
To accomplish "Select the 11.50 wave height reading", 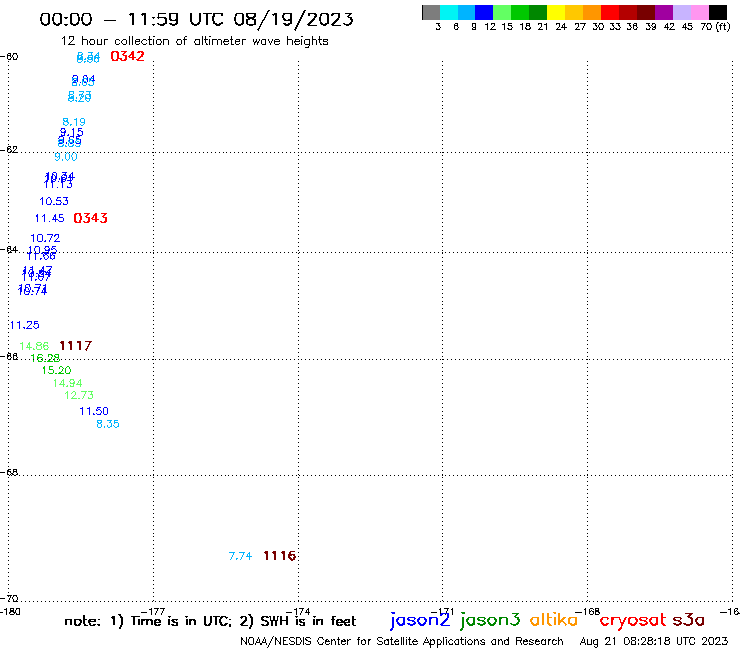I will pos(94,411).
